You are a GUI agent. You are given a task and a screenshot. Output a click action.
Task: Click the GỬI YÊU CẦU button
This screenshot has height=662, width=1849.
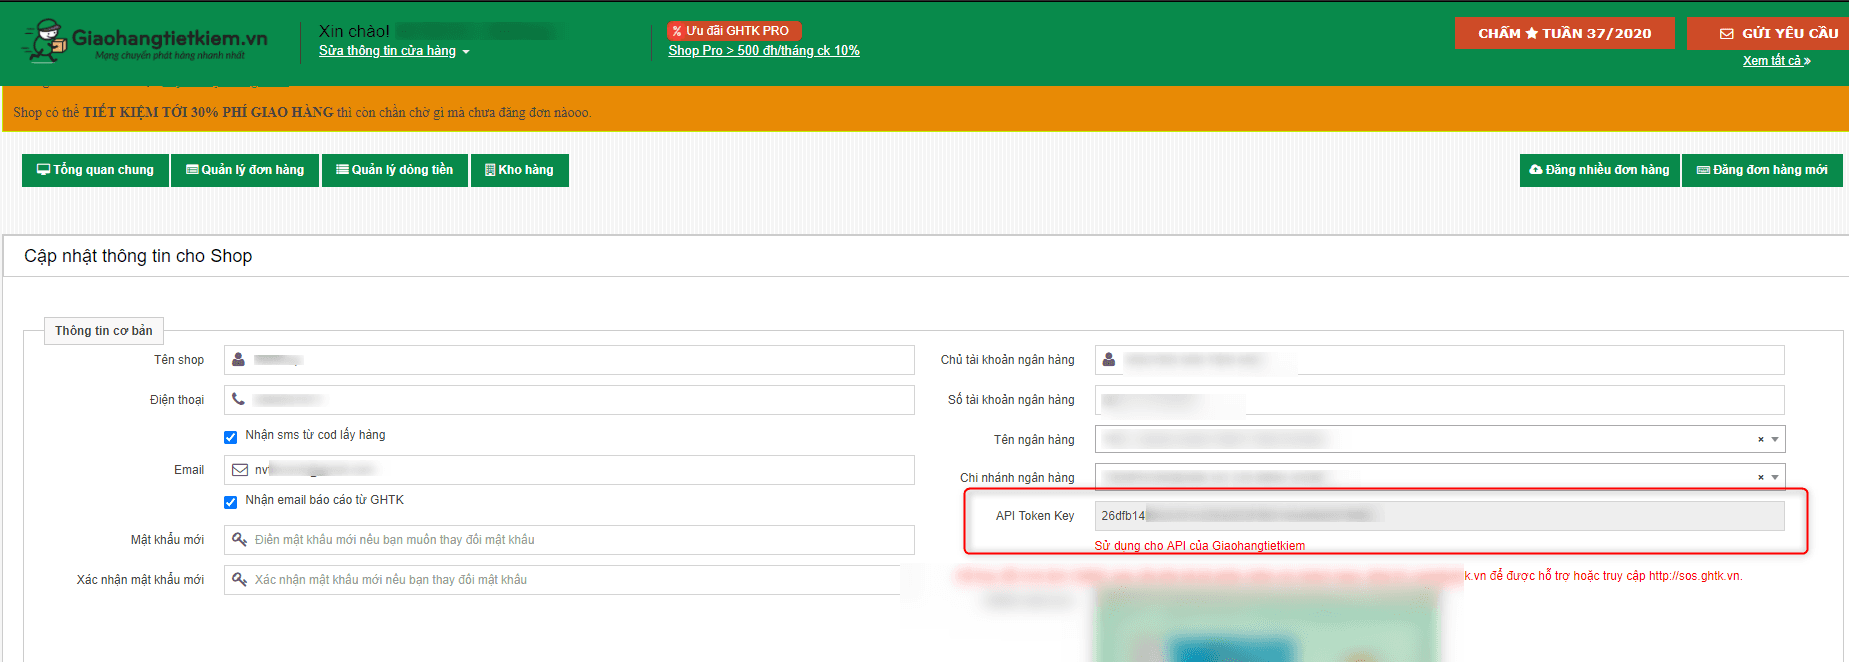[x=1768, y=33]
